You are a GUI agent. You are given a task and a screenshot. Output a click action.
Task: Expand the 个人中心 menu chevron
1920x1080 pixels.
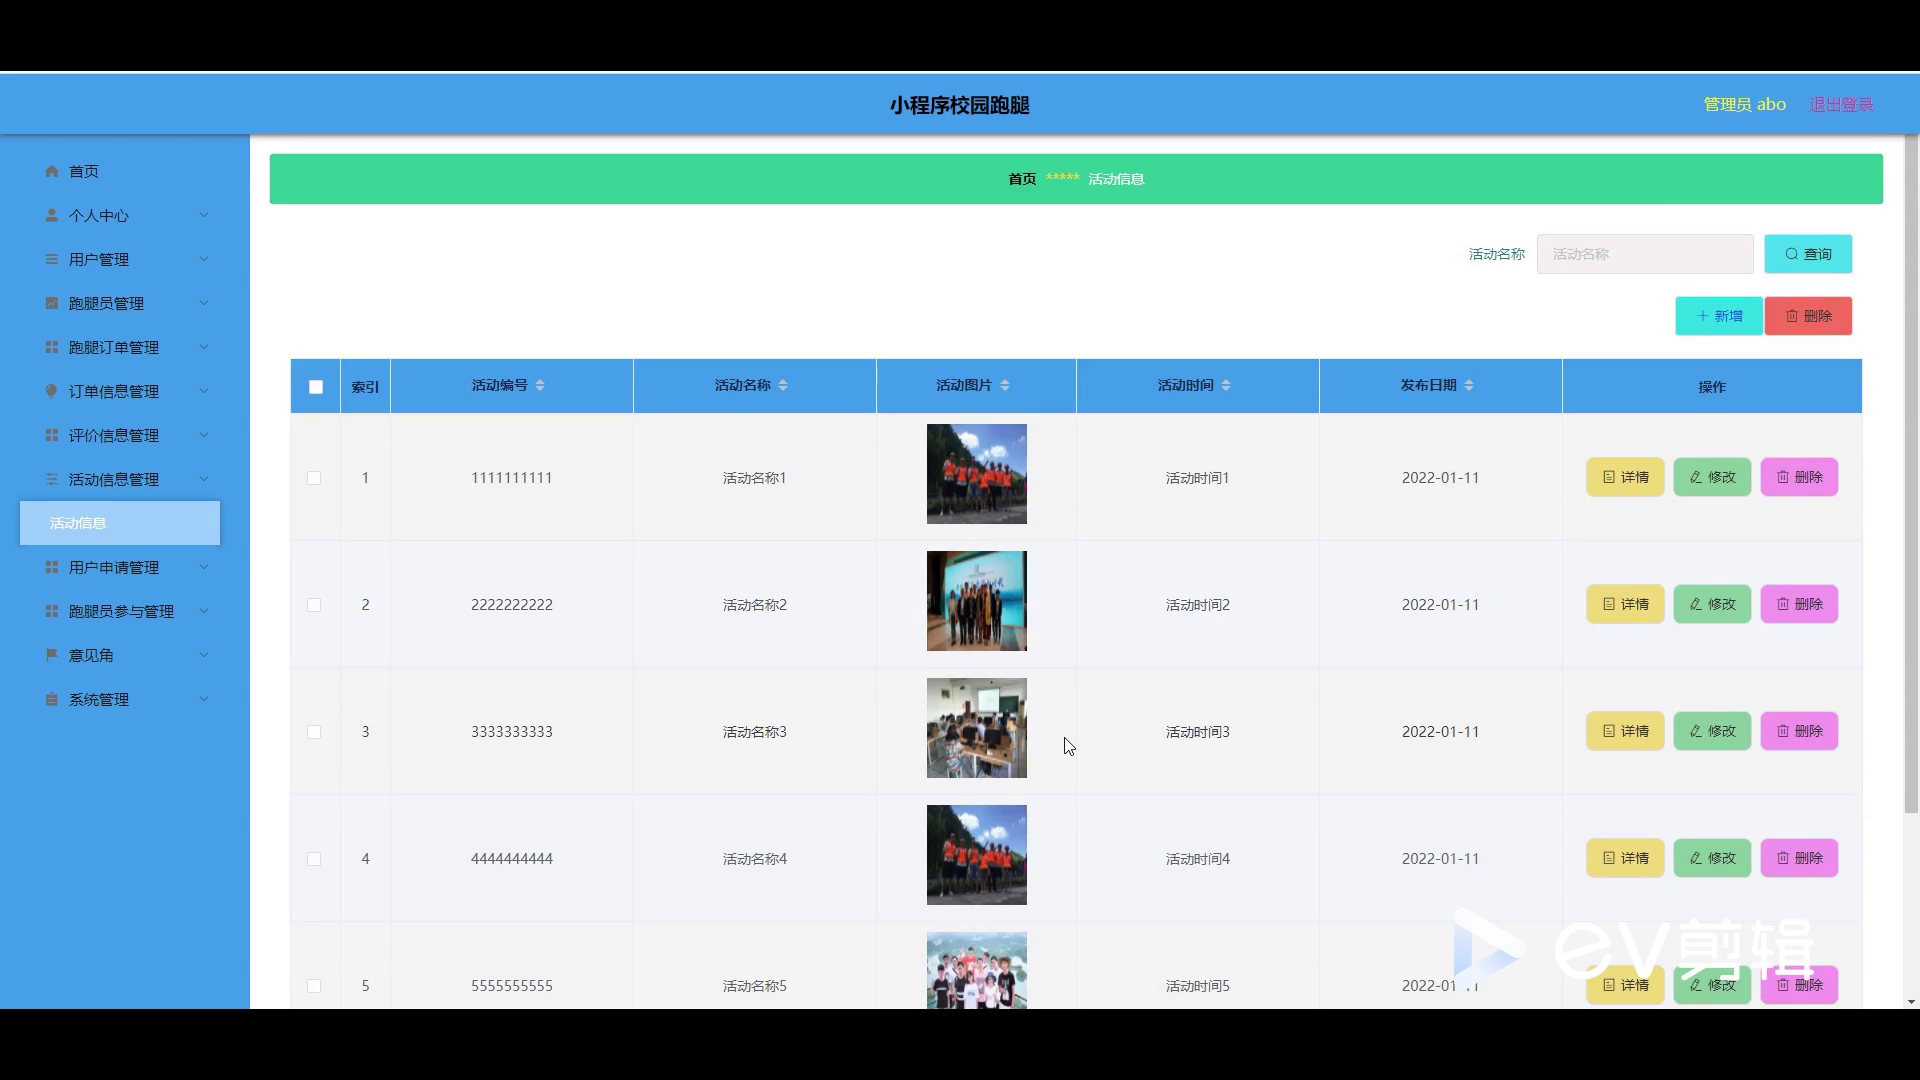pyautogui.click(x=204, y=215)
